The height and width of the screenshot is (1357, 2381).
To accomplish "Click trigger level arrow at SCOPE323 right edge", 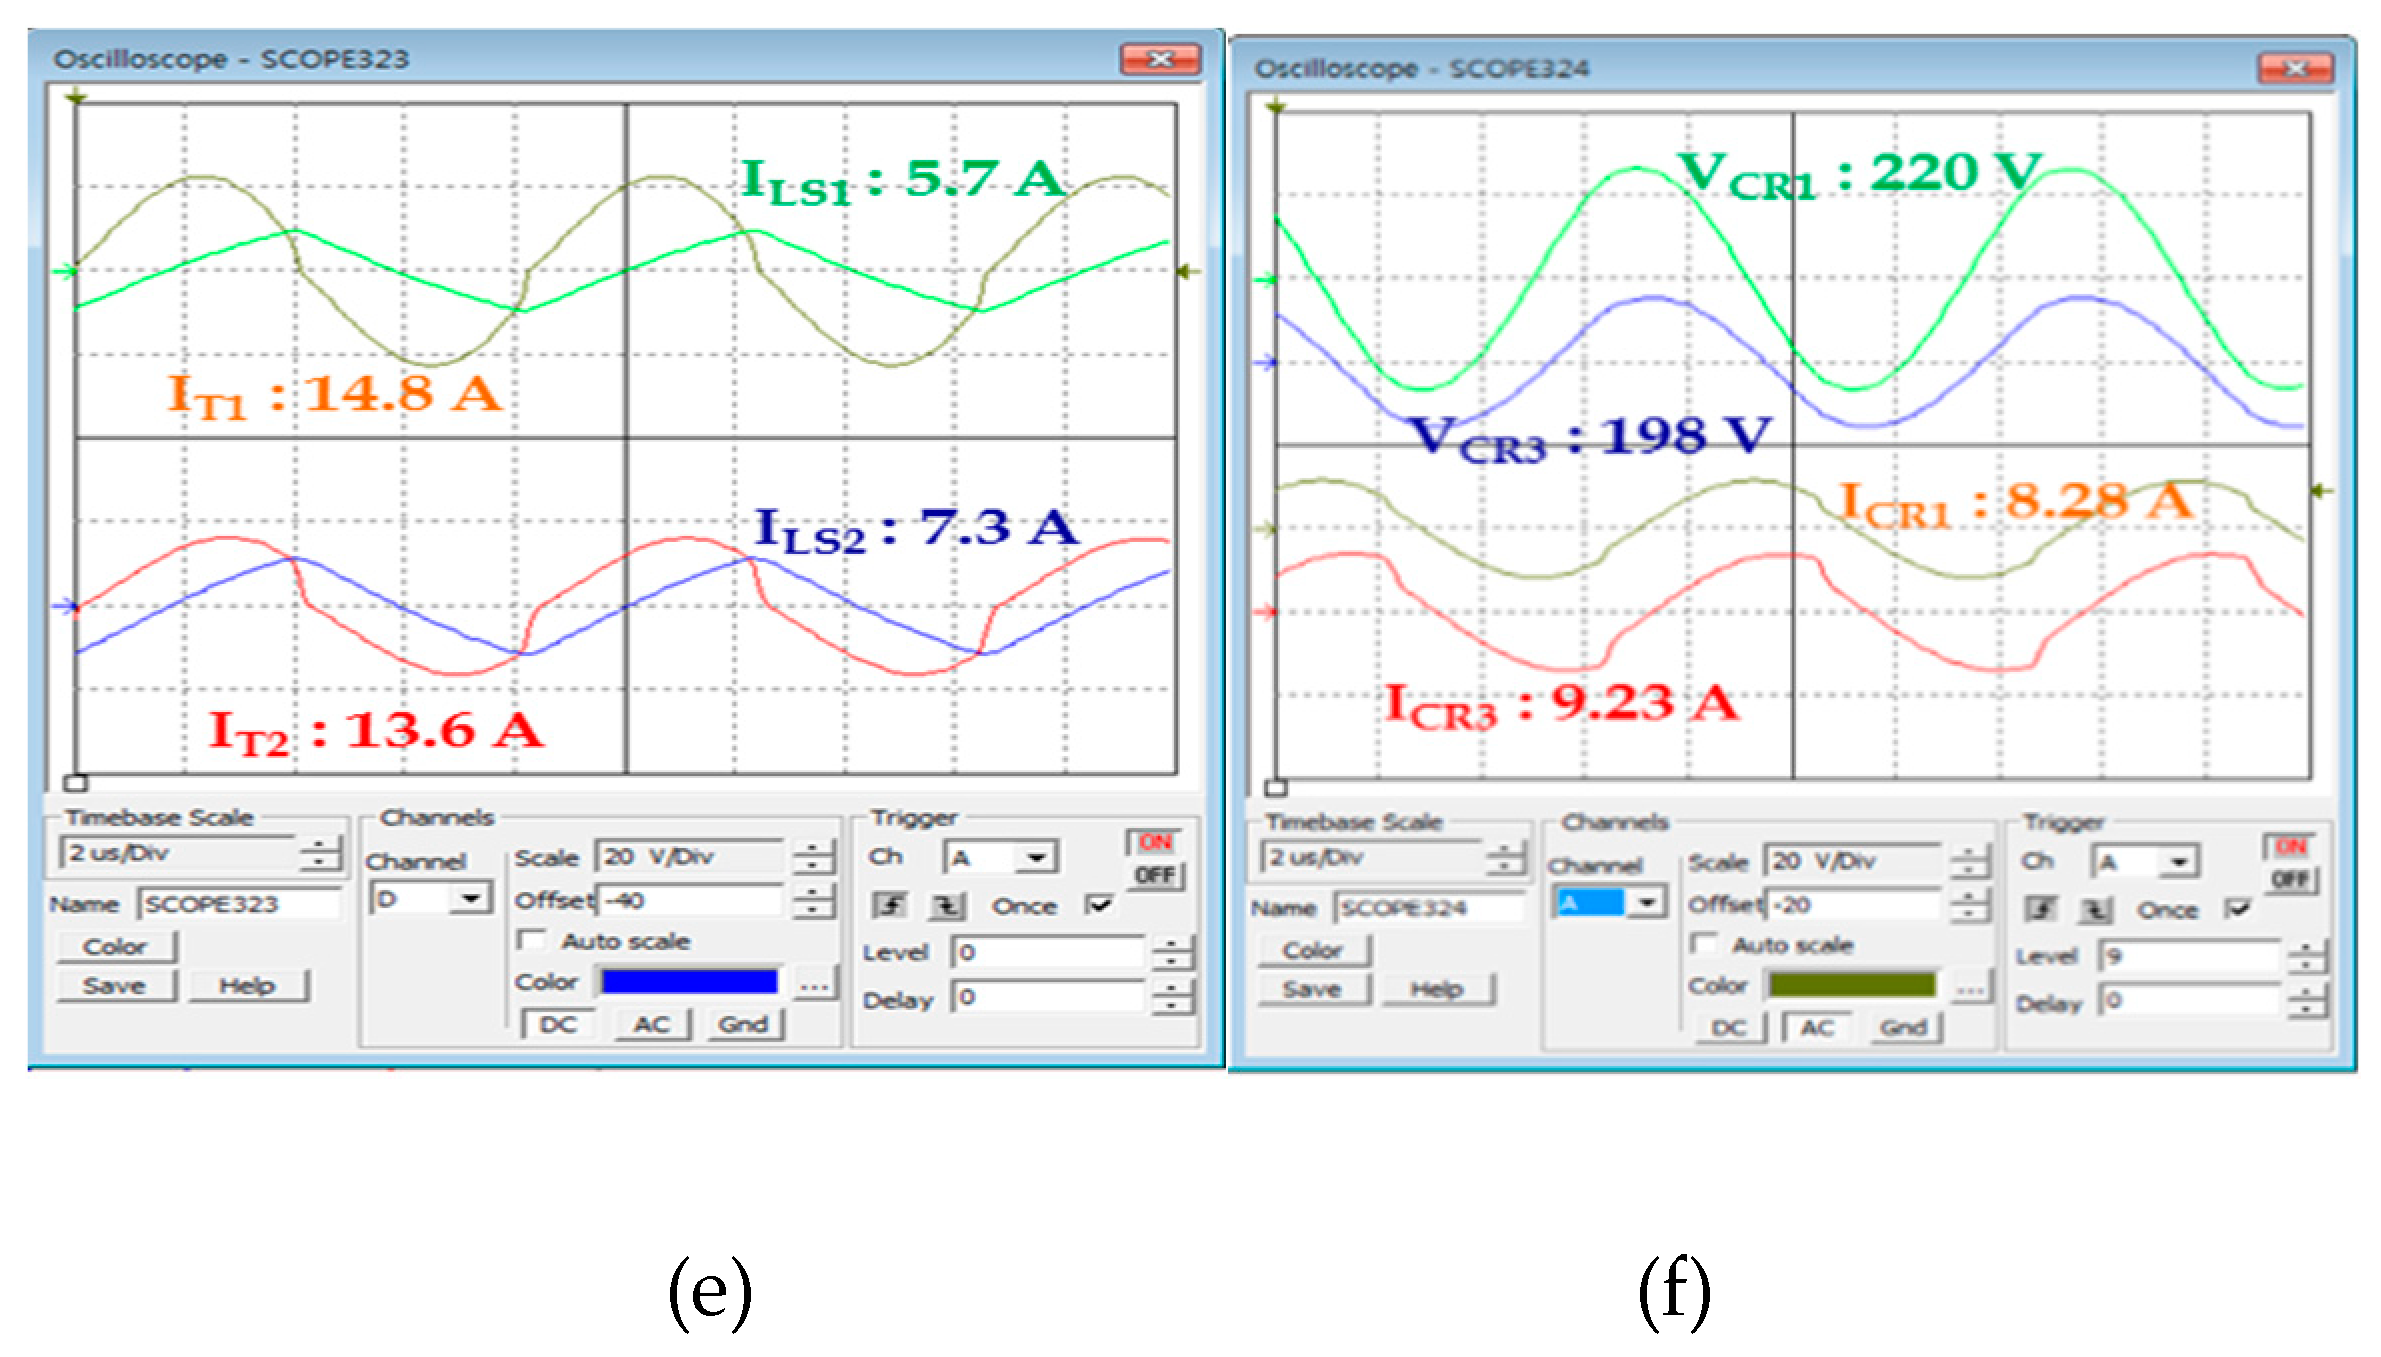I will click(1189, 271).
